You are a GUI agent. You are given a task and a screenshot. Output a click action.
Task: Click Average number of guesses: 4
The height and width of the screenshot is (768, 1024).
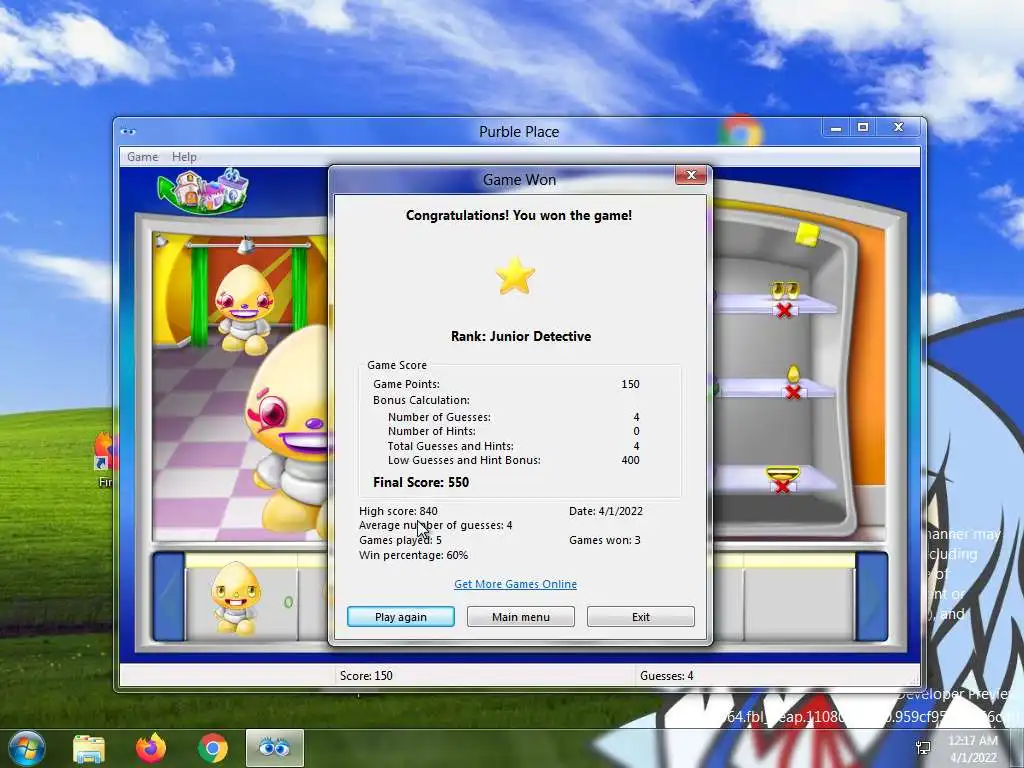click(436, 525)
